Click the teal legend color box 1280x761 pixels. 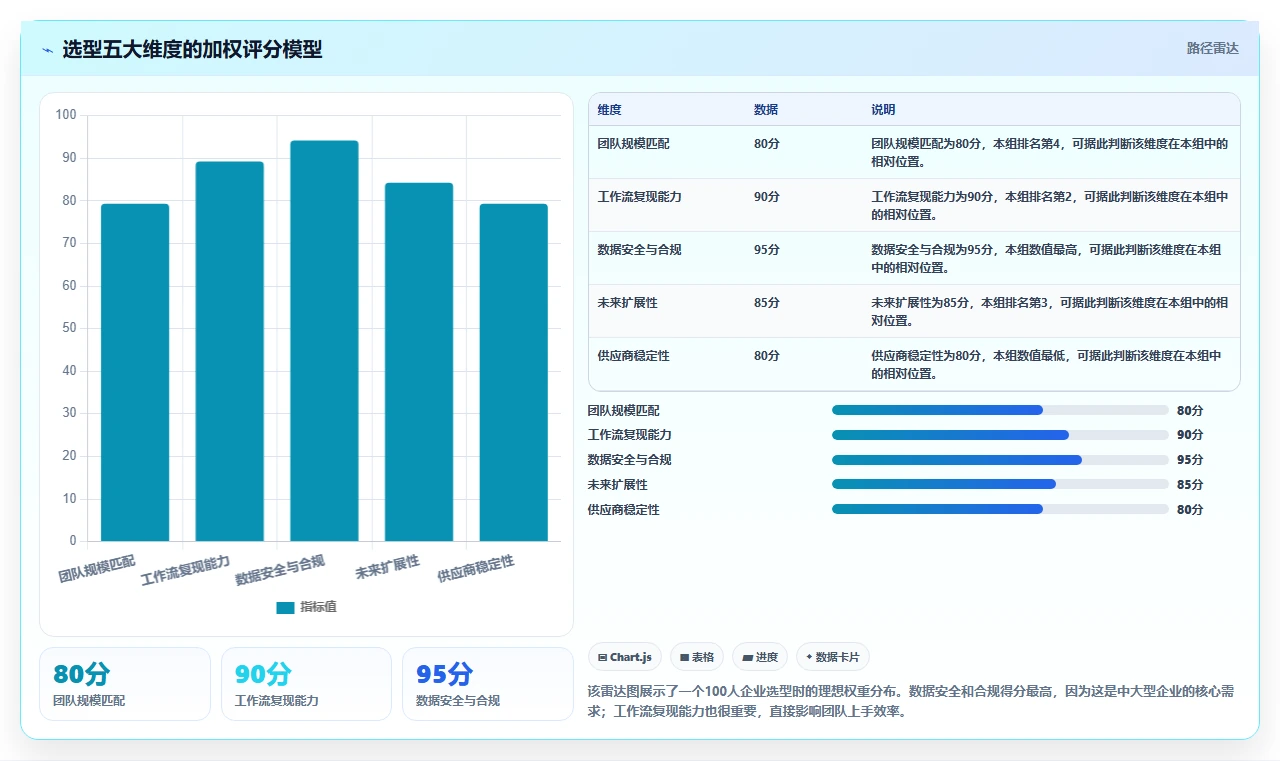(x=285, y=608)
